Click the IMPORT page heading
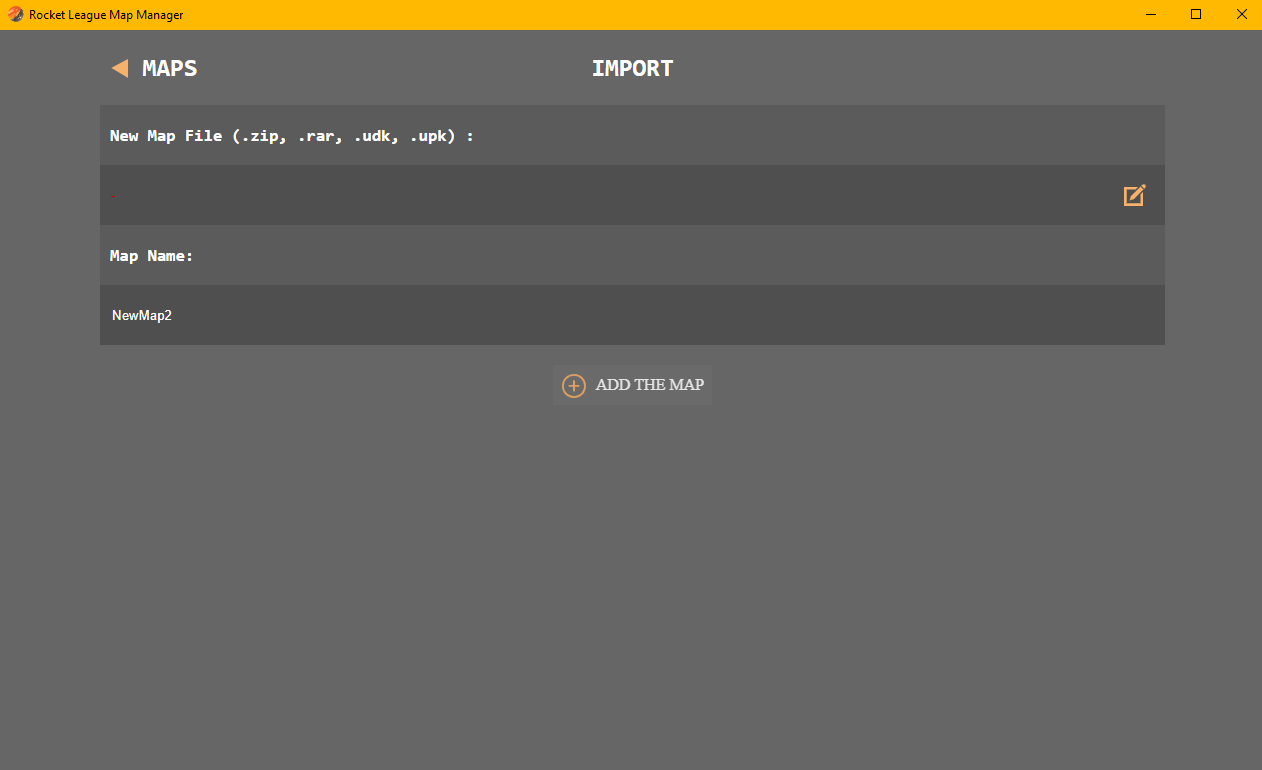1262x770 pixels. point(632,68)
